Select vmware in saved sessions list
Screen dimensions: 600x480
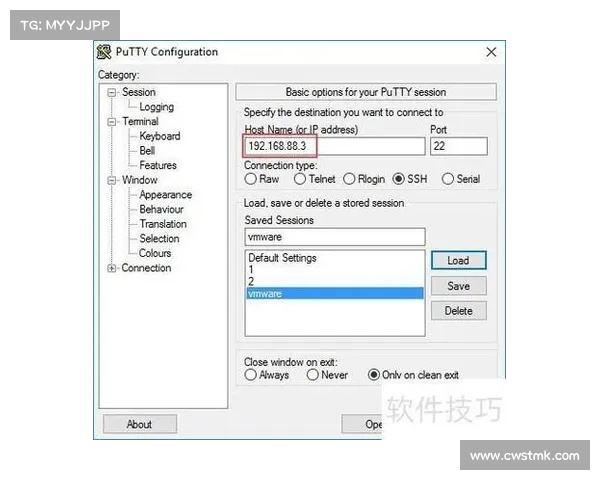point(334,294)
